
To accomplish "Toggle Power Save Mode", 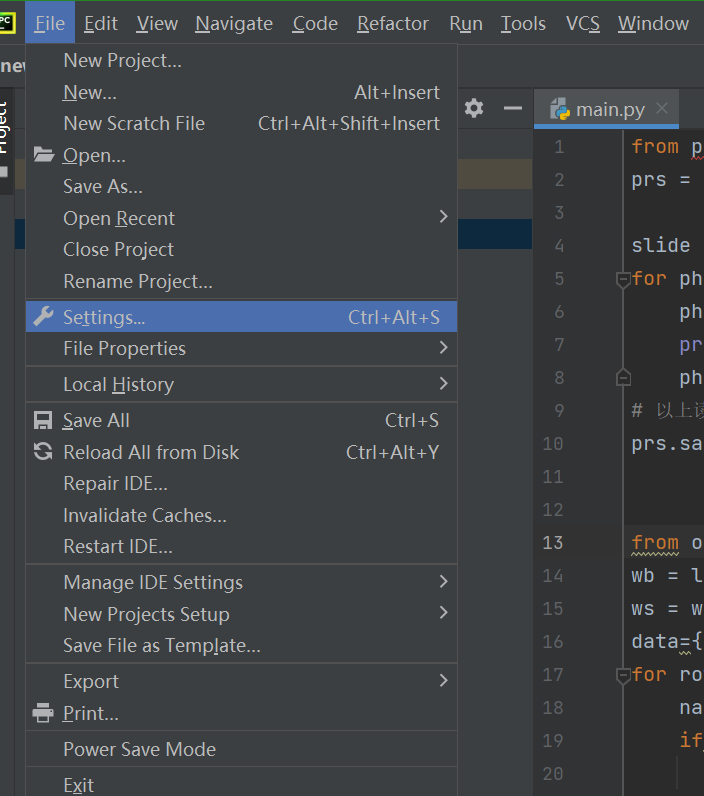I will pos(139,749).
